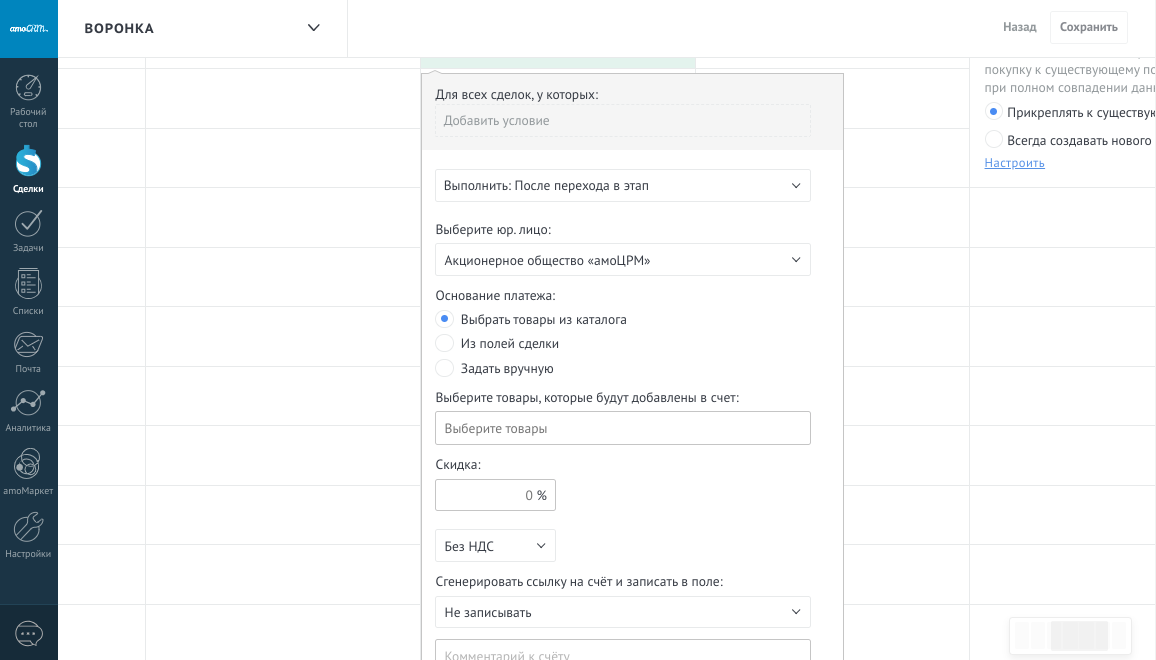
Task: Open the Списки lists icon
Action: tap(28, 285)
